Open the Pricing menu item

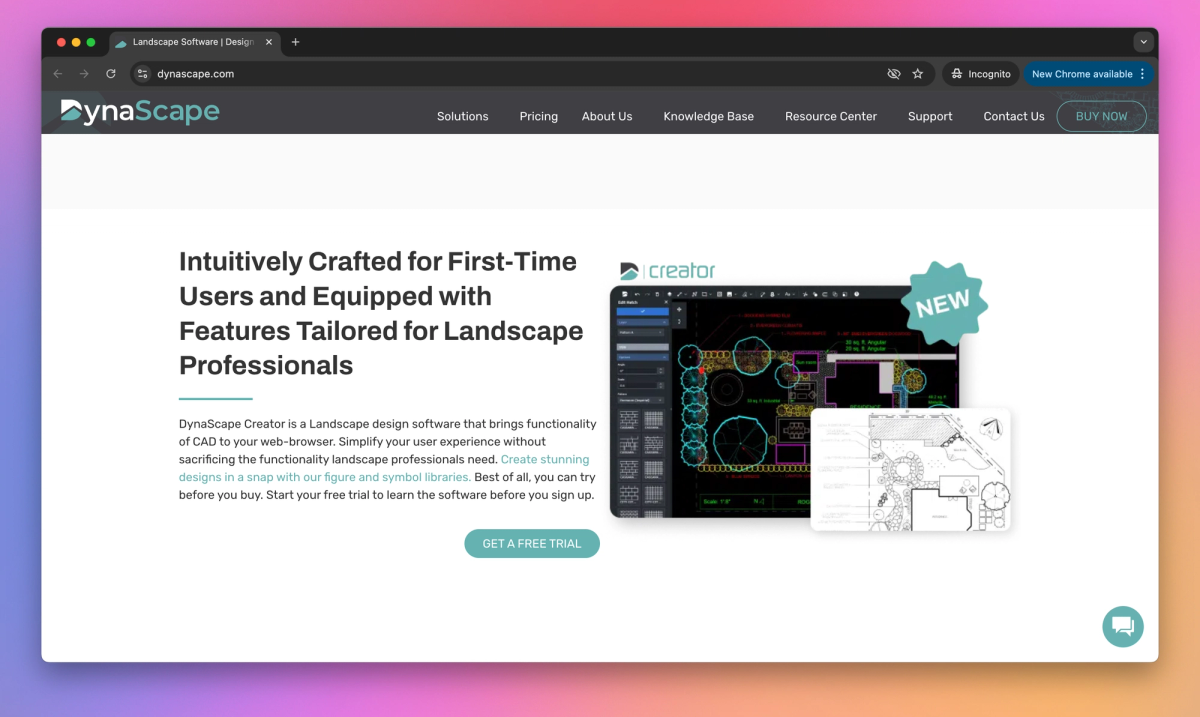[x=539, y=116]
